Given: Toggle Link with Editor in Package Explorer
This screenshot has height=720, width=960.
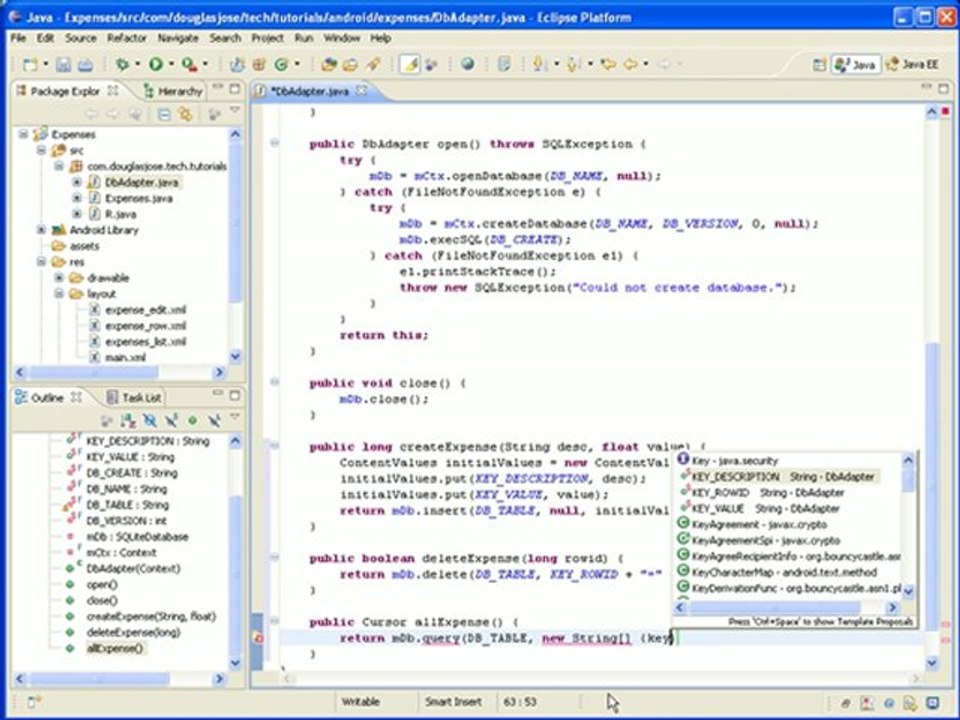Looking at the screenshot, I should pyautogui.click(x=185, y=114).
